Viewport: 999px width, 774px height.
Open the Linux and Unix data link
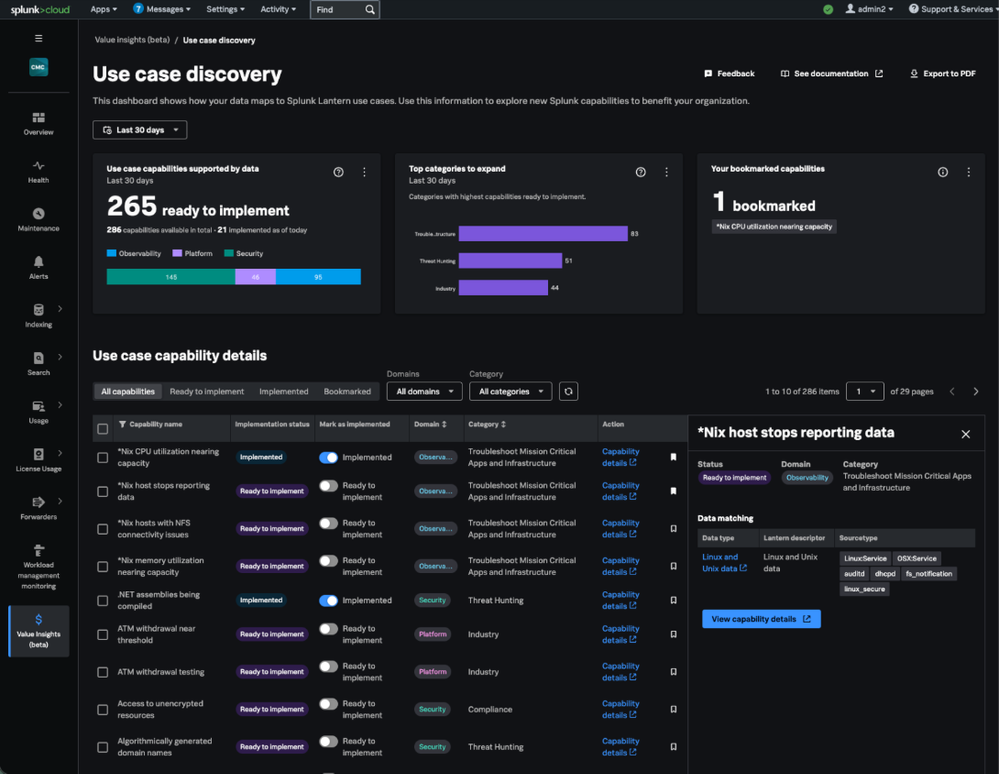(x=724, y=563)
